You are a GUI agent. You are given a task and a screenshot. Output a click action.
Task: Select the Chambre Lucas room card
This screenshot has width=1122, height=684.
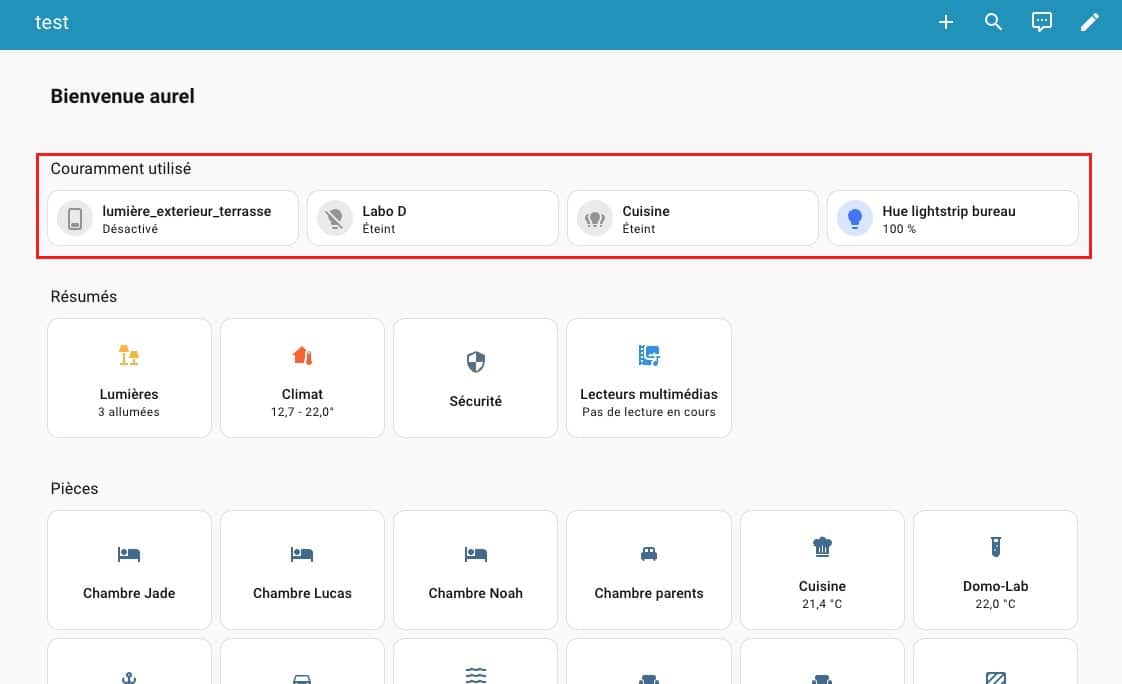click(x=302, y=570)
